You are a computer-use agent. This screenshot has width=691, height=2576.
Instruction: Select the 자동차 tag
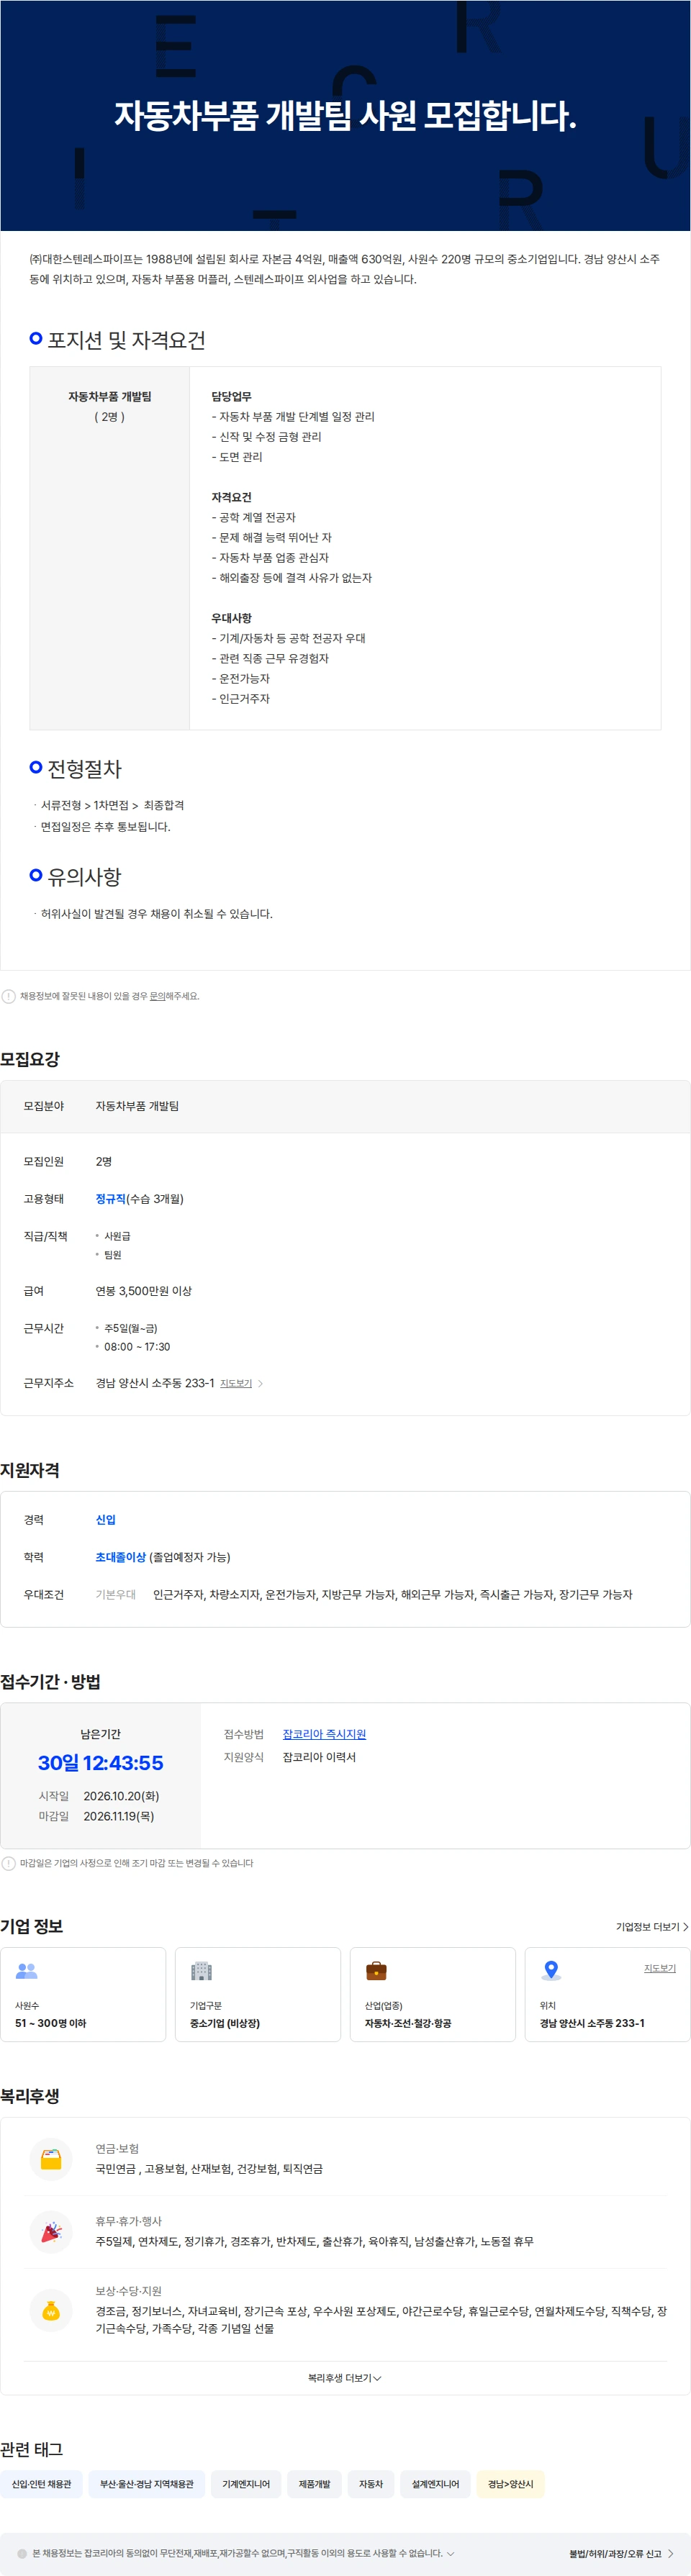[371, 2483]
